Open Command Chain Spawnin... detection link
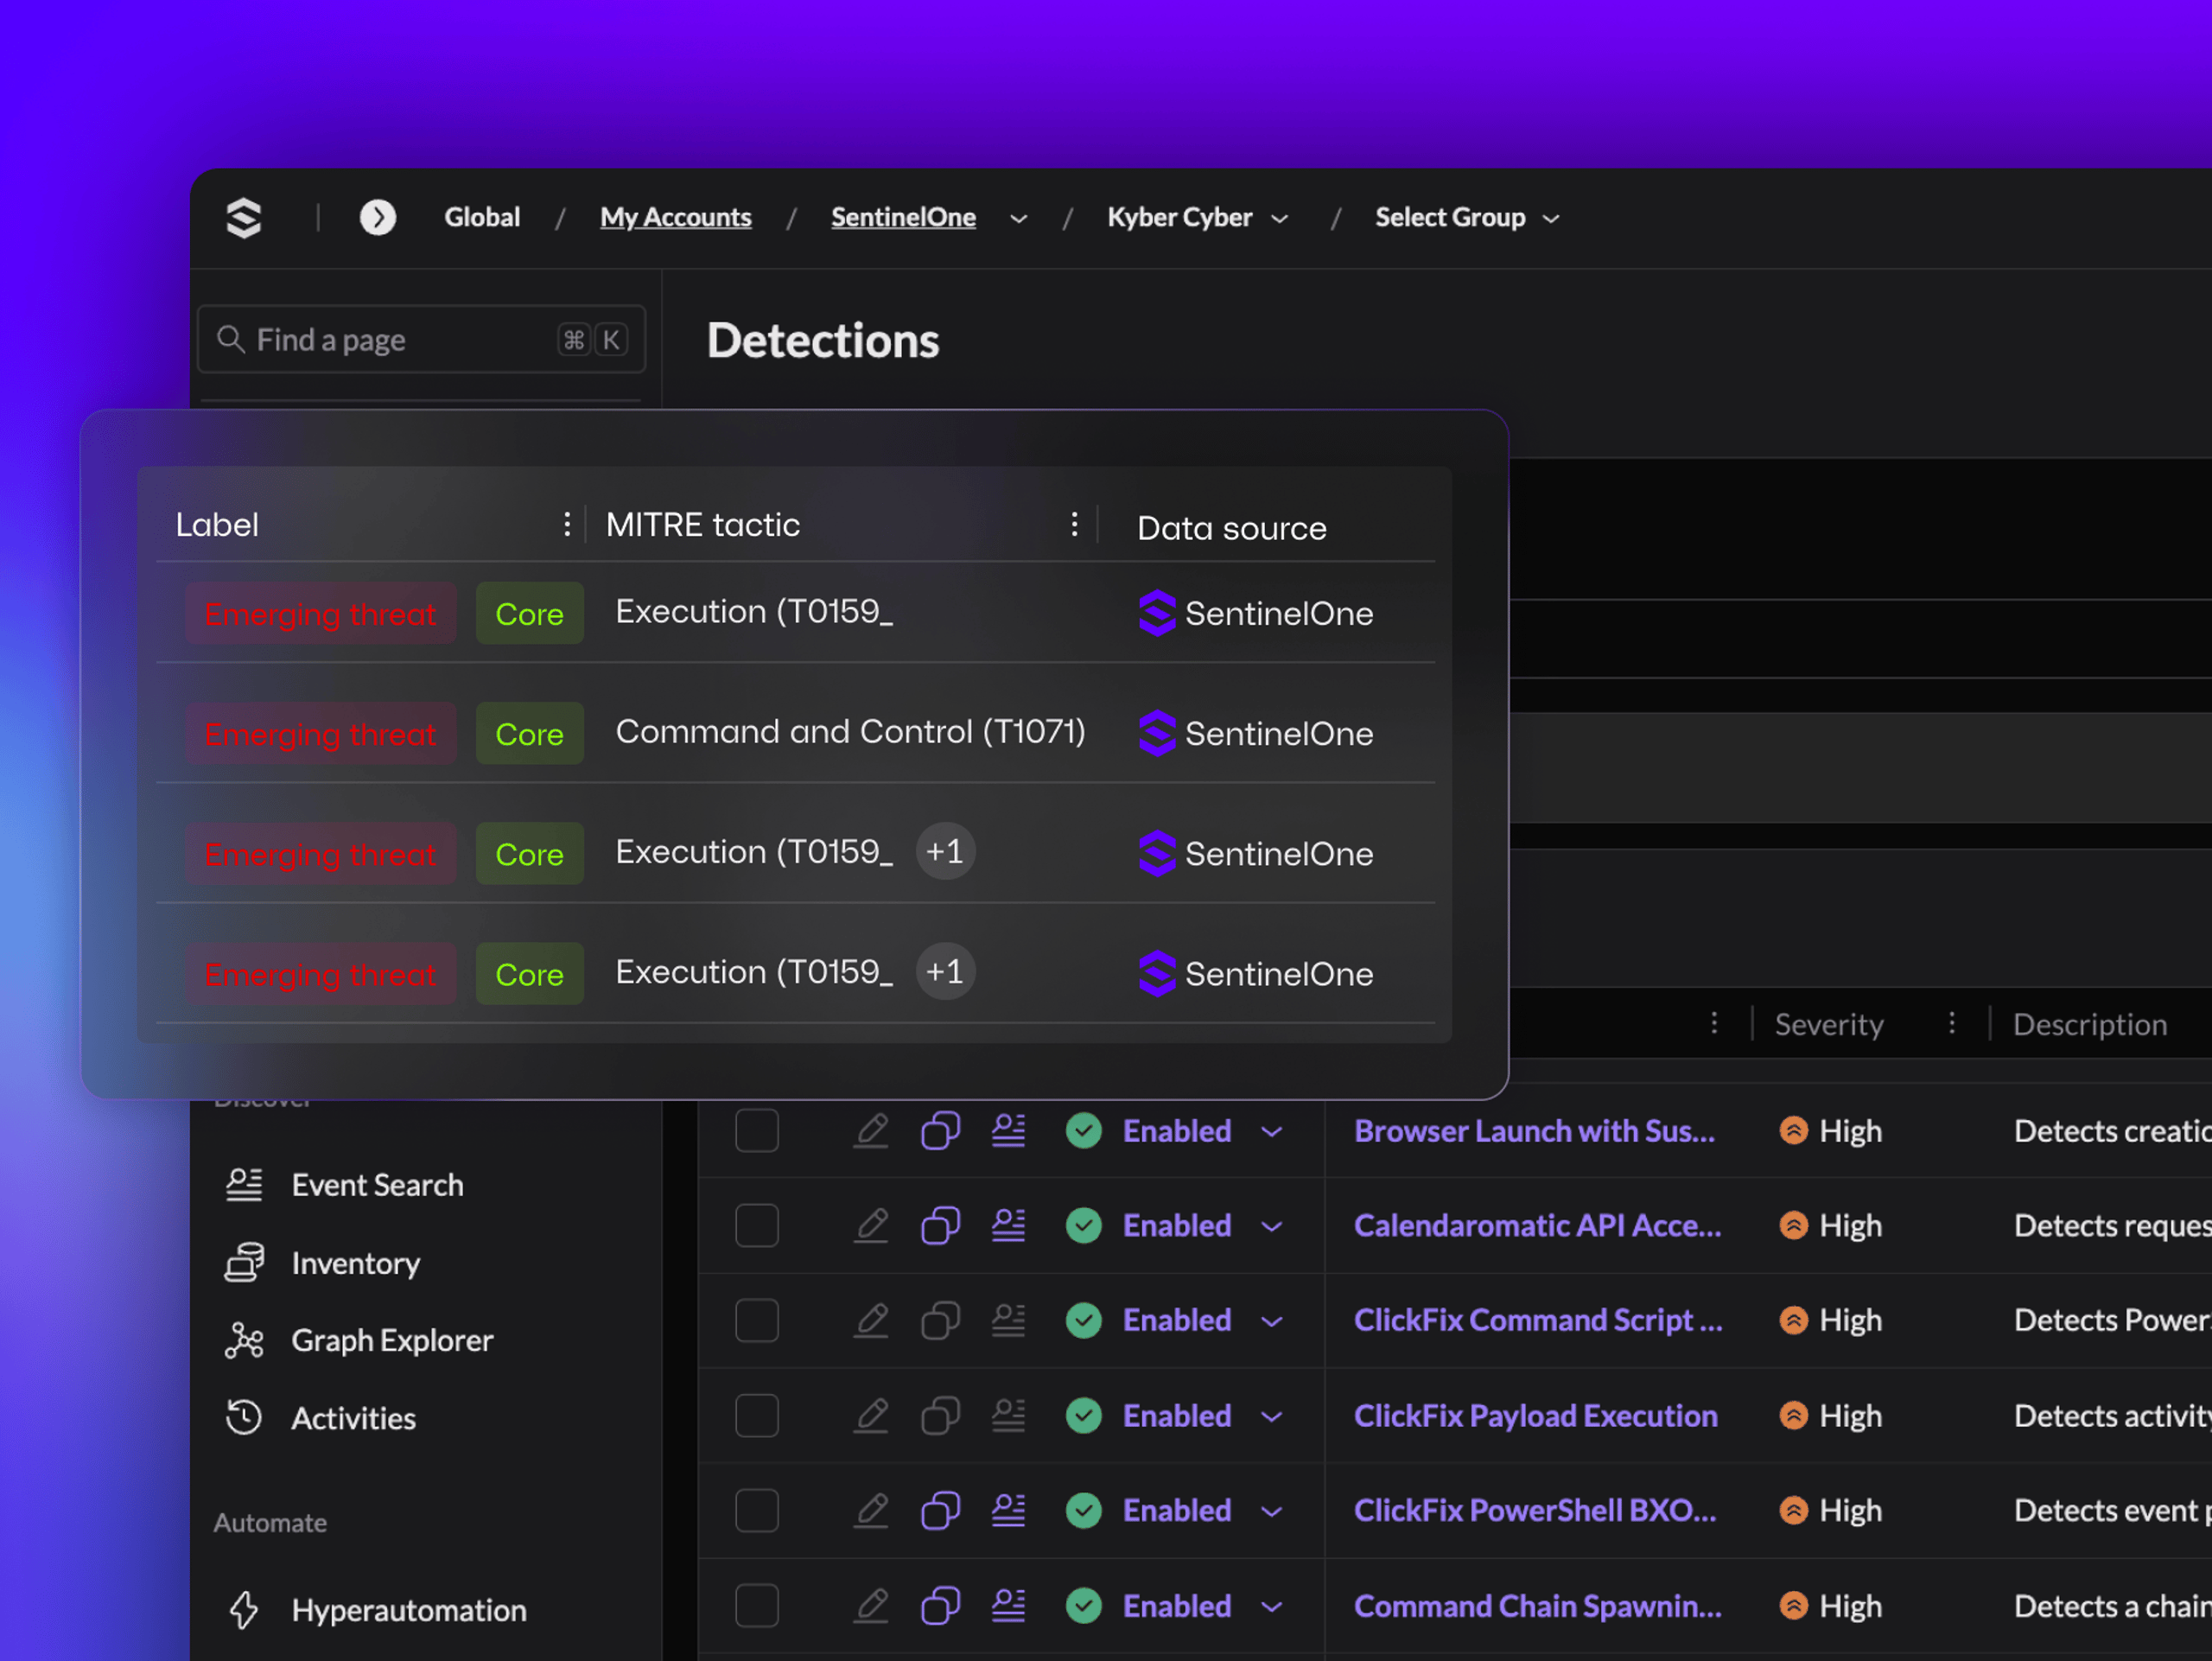This screenshot has height=1661, width=2212. tap(1538, 1606)
